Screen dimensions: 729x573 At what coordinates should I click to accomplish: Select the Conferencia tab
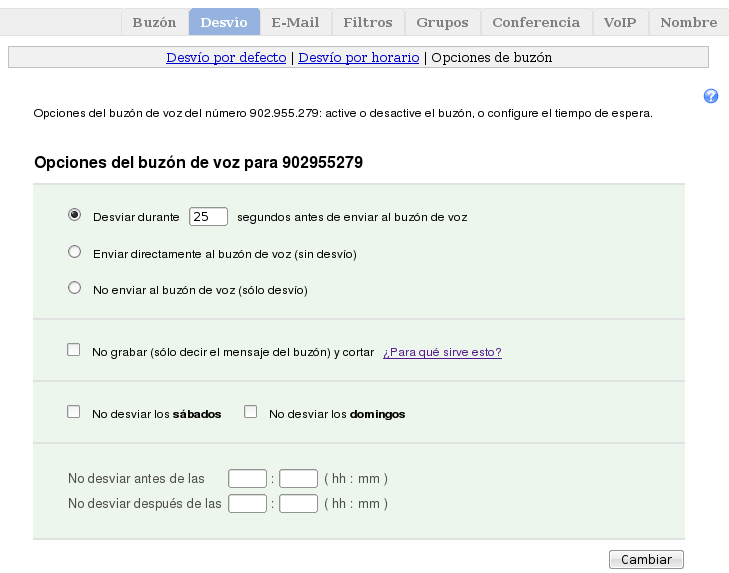point(536,22)
